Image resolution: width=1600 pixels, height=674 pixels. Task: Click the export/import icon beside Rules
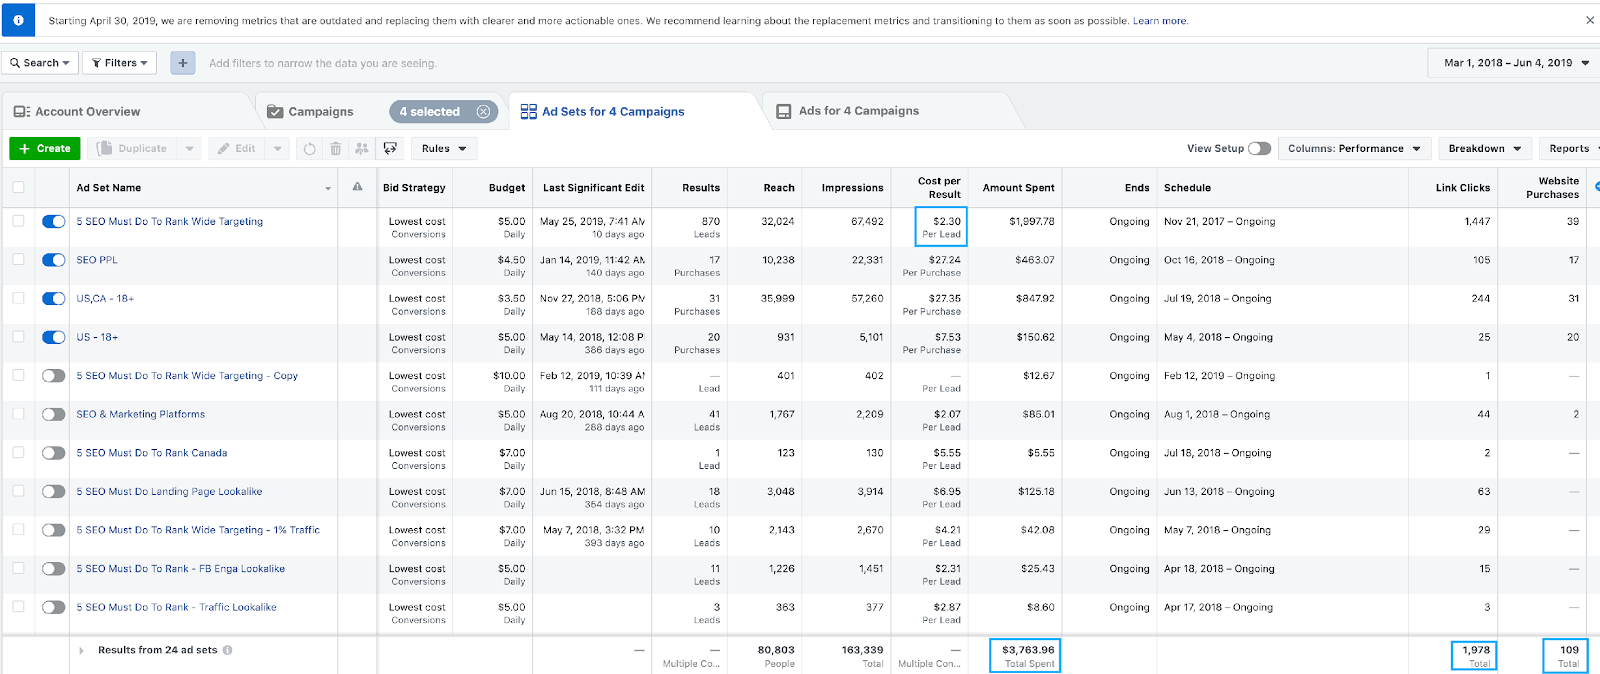tap(390, 149)
